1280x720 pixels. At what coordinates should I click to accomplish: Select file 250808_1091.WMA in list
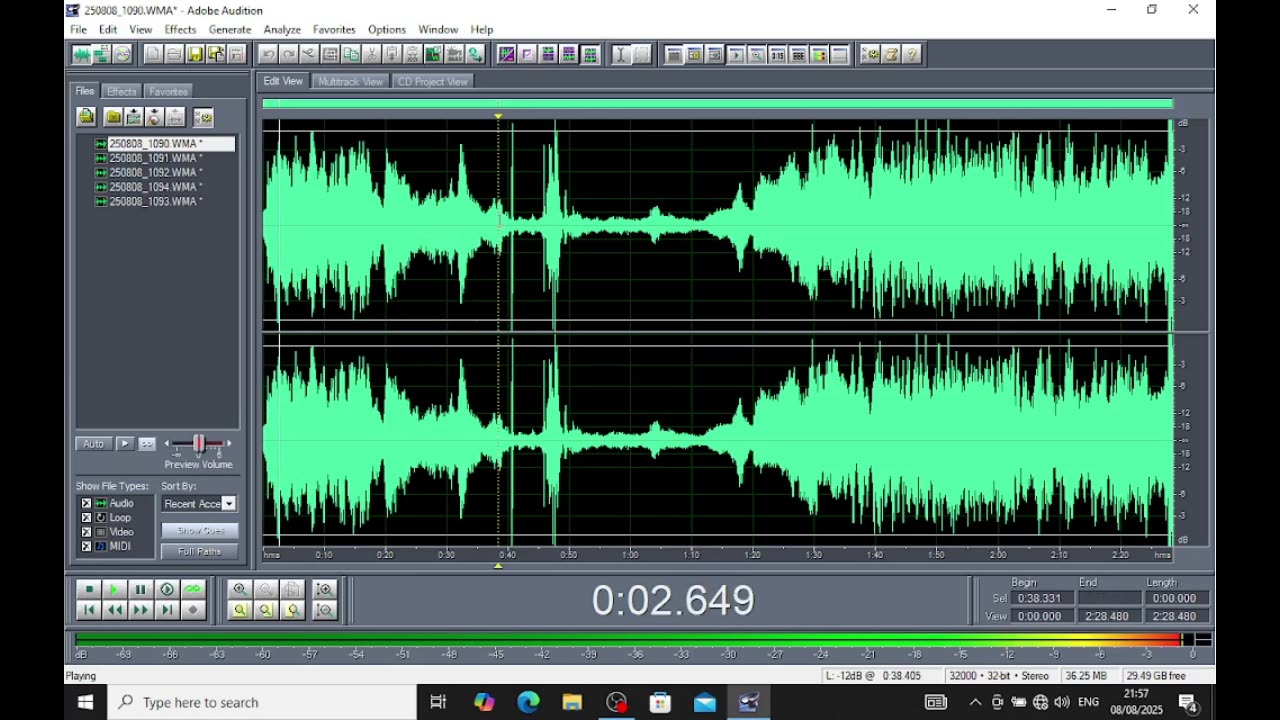pyautogui.click(x=155, y=158)
